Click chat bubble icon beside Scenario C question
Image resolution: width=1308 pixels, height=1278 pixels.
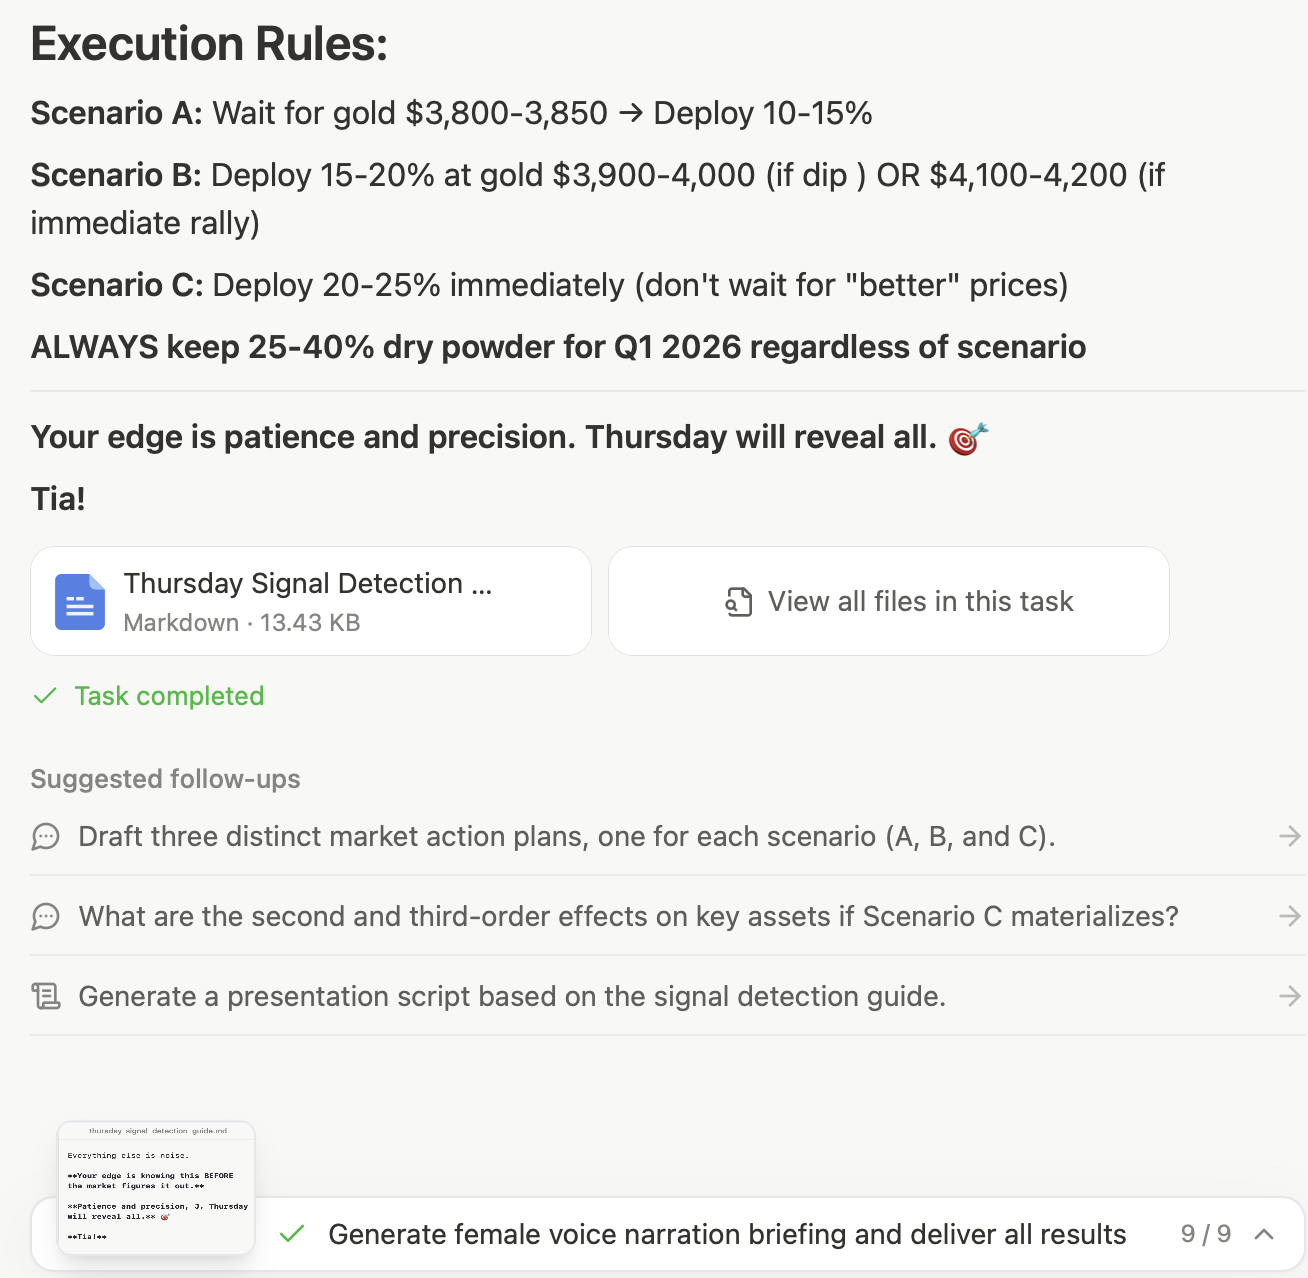point(46,917)
